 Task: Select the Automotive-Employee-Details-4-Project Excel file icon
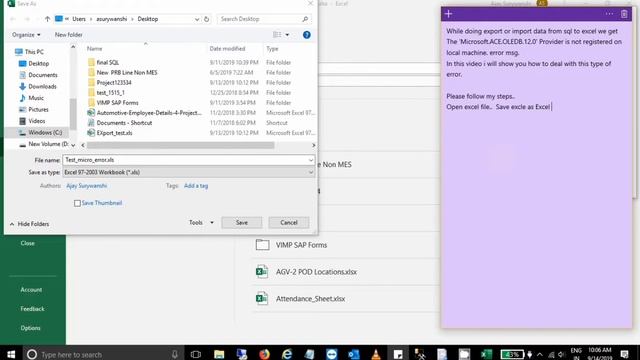pyautogui.click(x=91, y=113)
